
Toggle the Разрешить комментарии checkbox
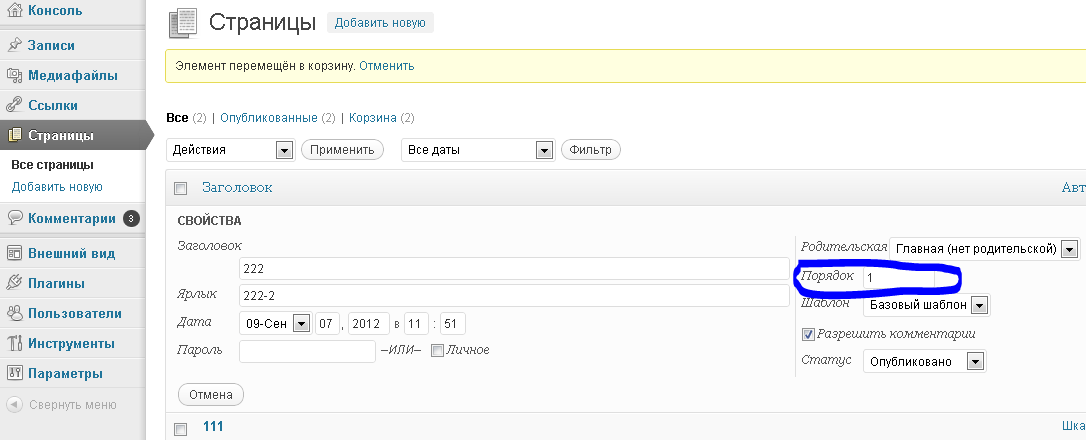tap(809, 334)
